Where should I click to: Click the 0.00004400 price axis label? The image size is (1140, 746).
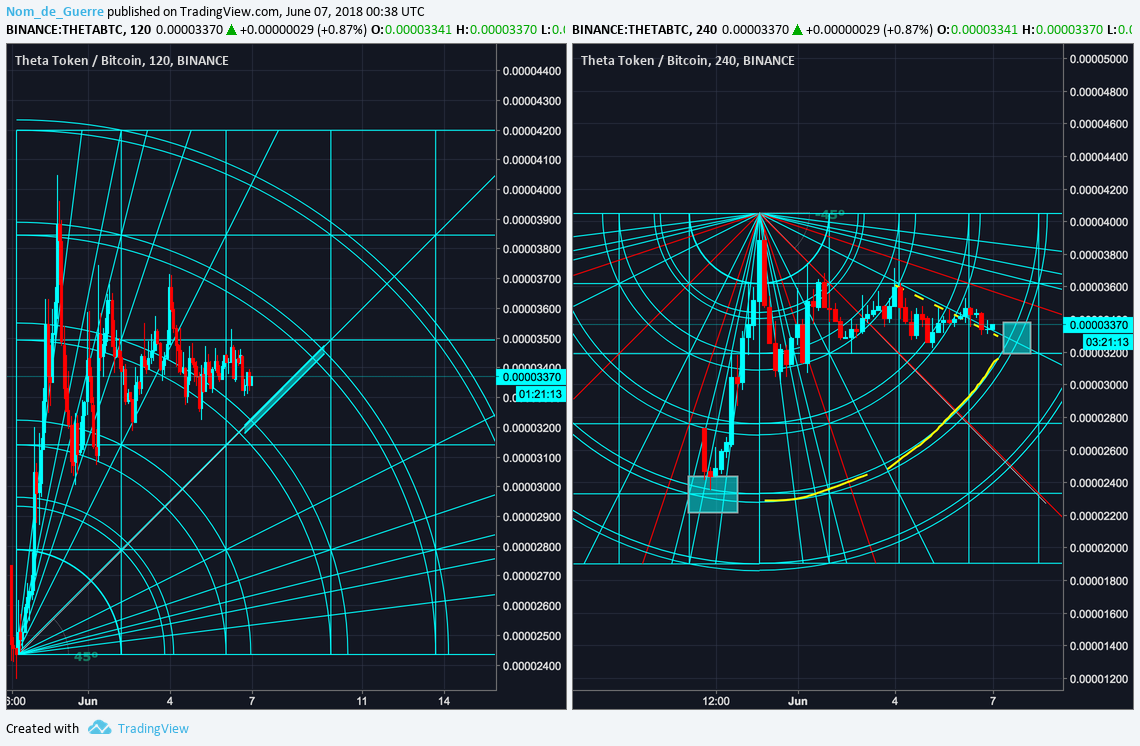531,71
